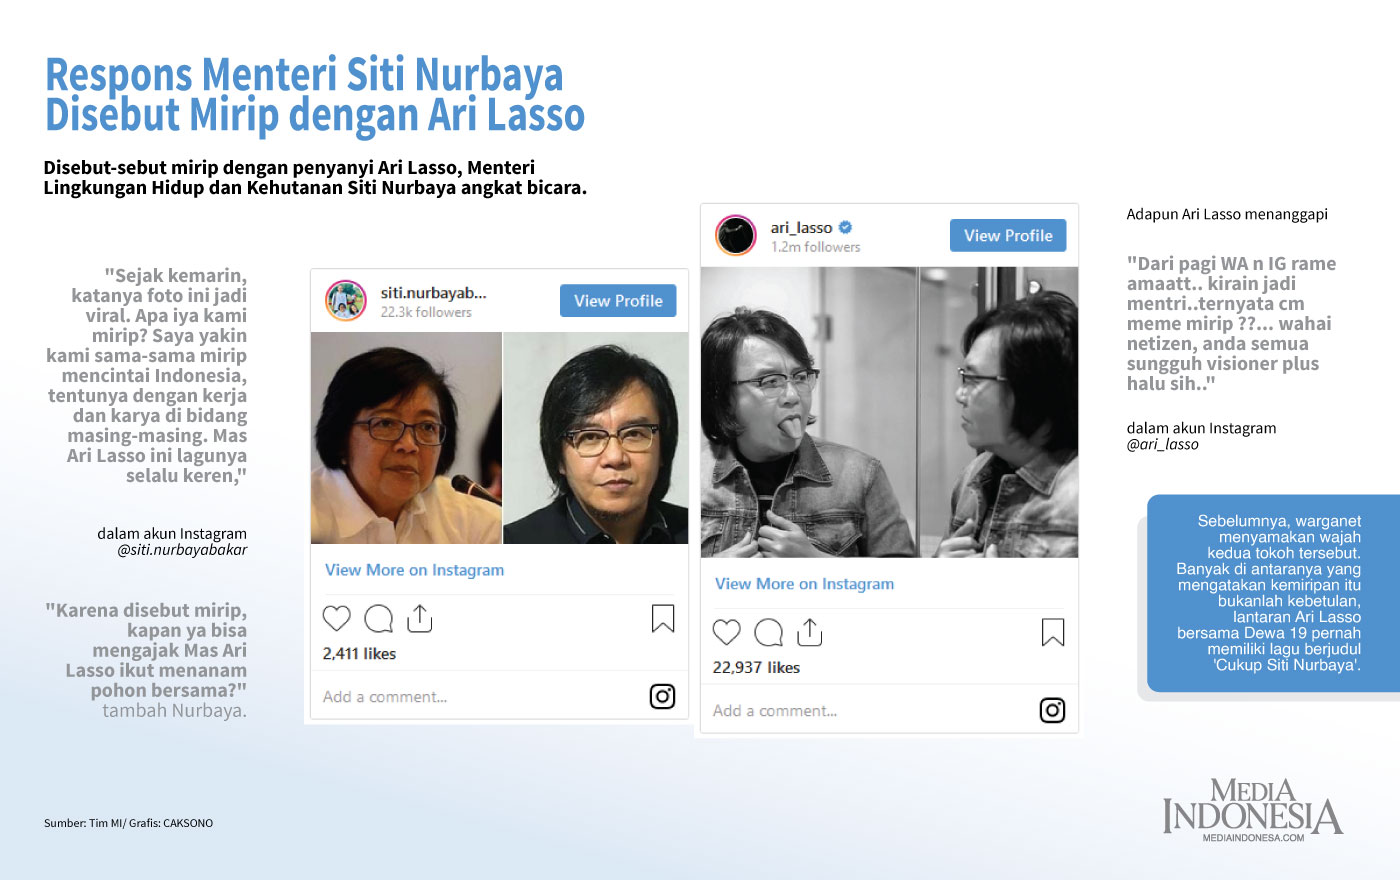Viewport: 1400px width, 880px height.
Task: Save the ari_lasso post with bookmark icon
Action: tap(1053, 632)
